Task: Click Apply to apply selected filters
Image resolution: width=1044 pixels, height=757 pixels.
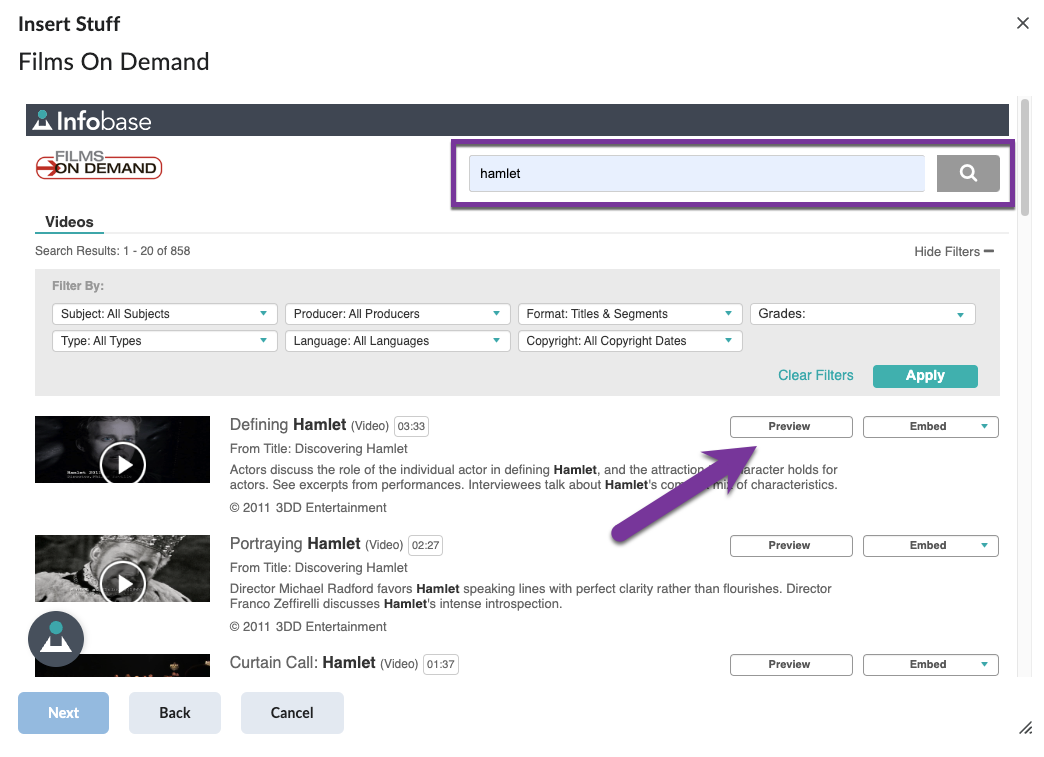Action: coord(924,375)
